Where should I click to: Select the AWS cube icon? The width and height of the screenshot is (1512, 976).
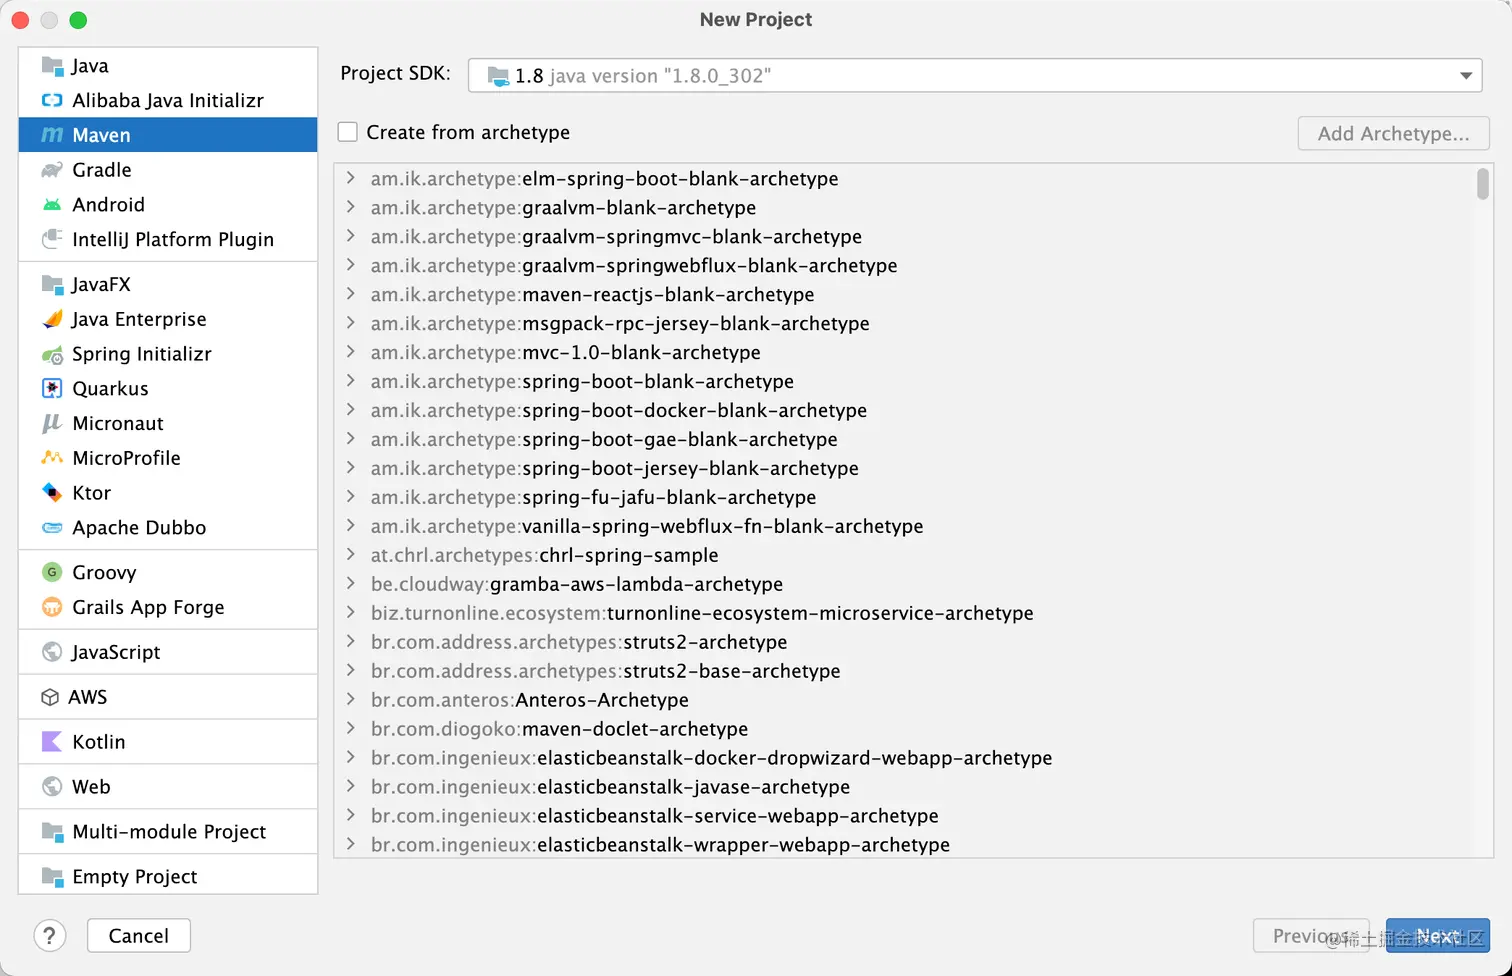tap(50, 697)
